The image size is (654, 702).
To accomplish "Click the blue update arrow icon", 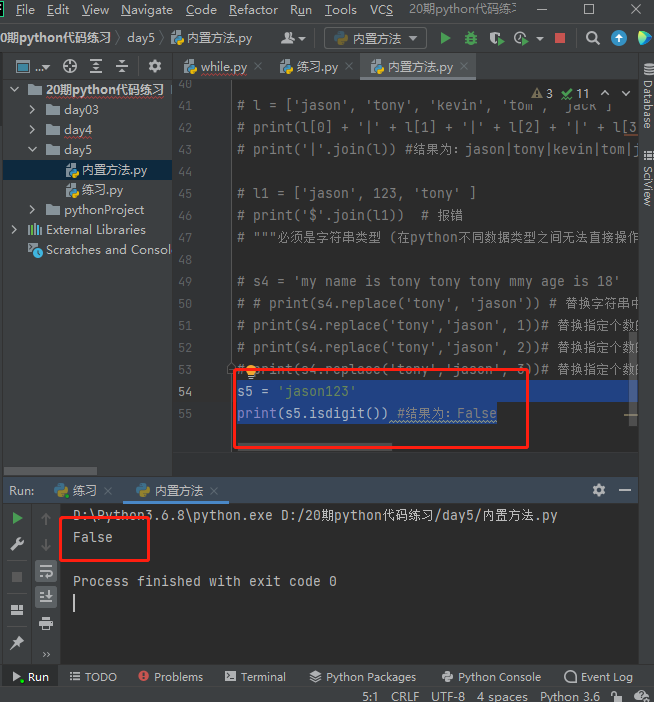I will tap(619, 39).
